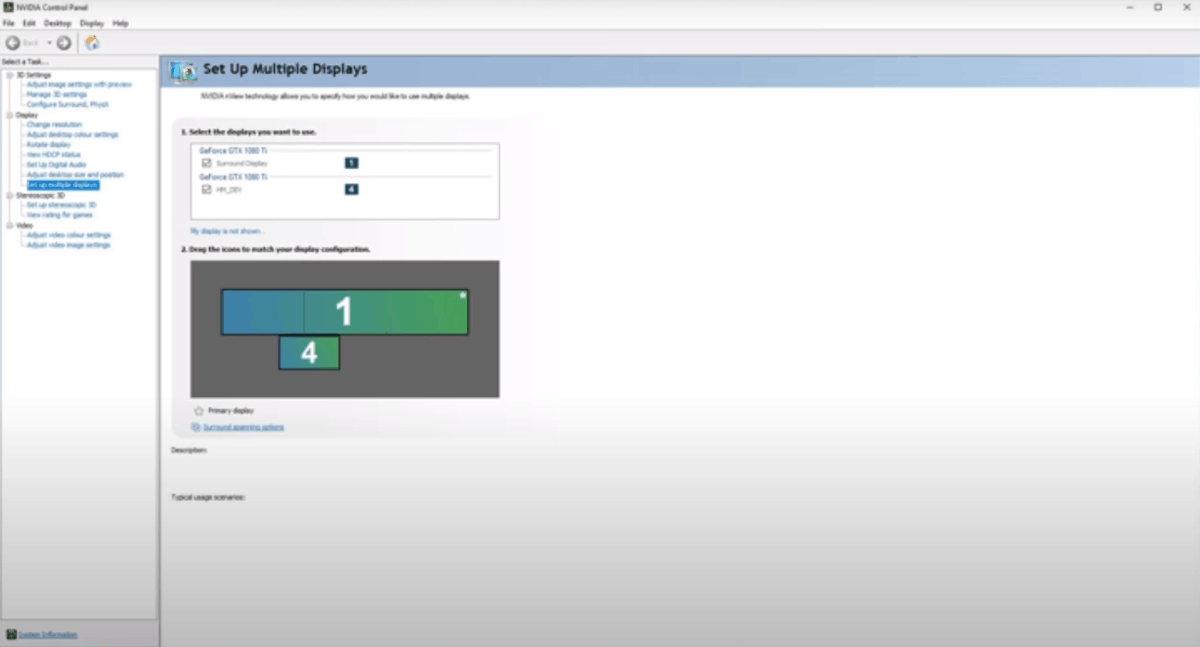
Task: Click the Home toolbar icon
Action: [92, 43]
